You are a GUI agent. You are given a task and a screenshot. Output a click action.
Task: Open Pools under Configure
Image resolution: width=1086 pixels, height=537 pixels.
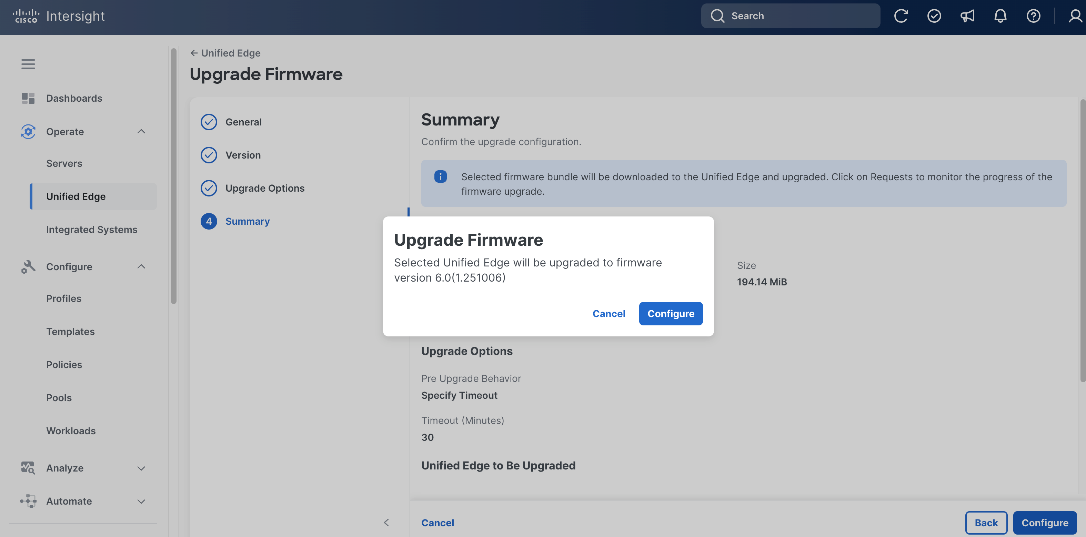click(x=59, y=398)
